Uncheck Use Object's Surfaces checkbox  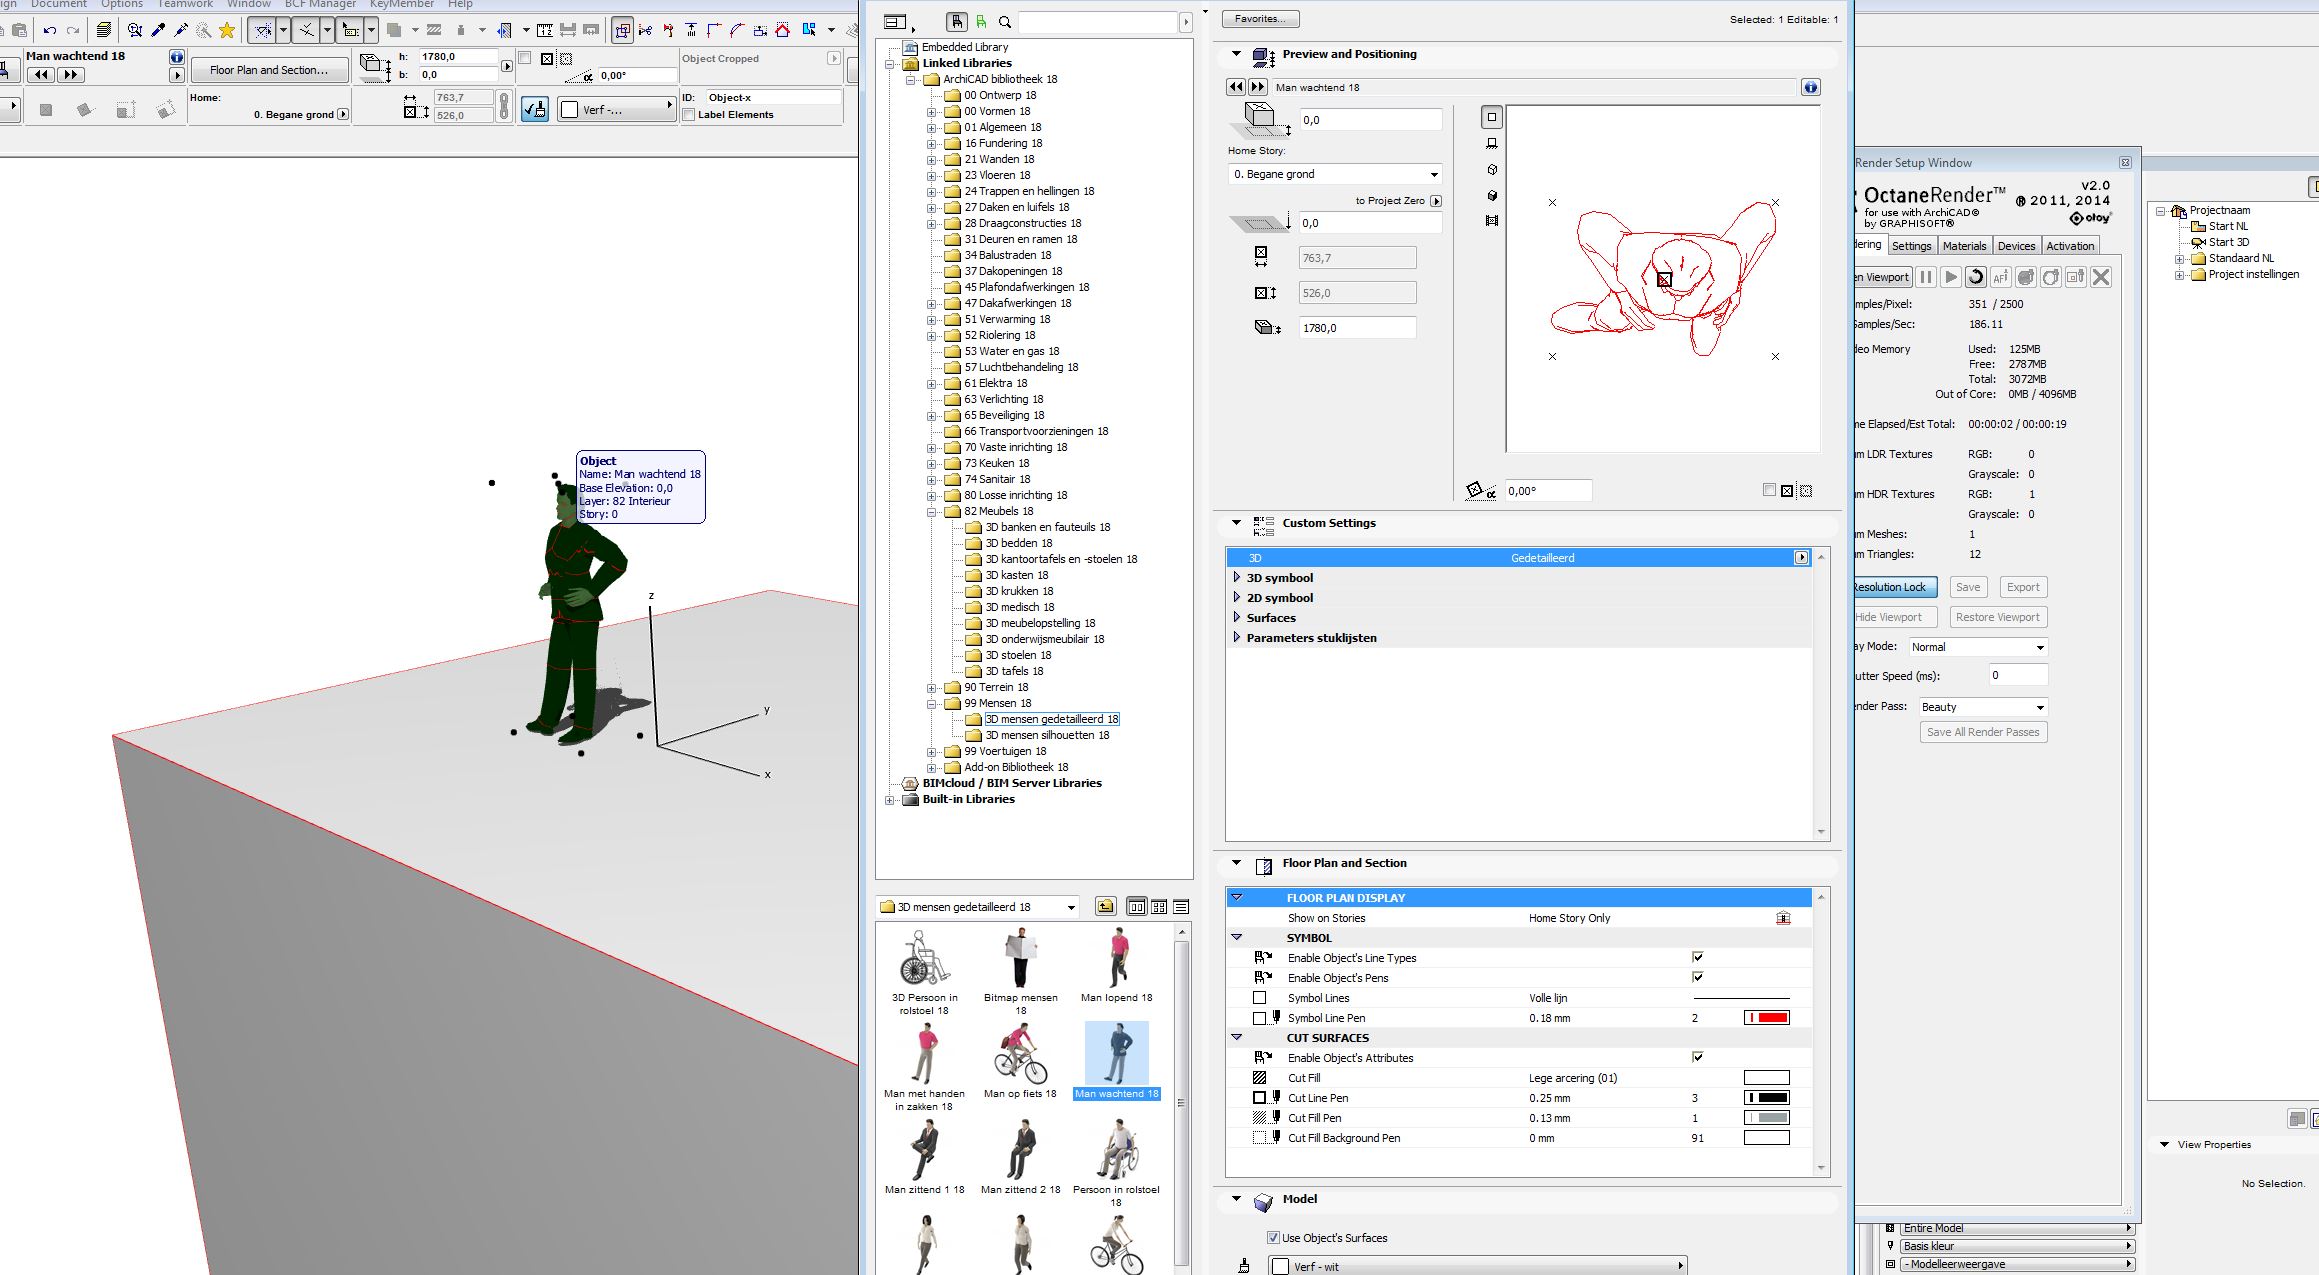[1273, 1238]
